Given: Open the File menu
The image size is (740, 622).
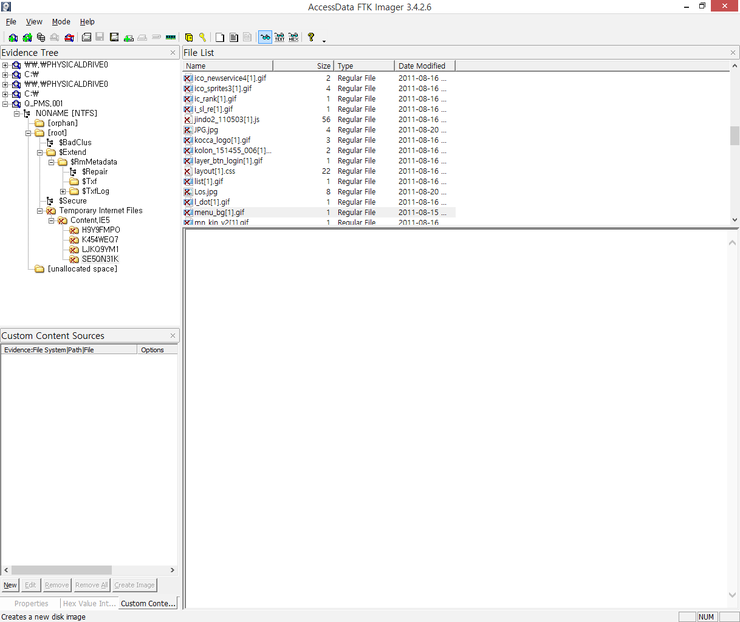Looking at the screenshot, I should [11, 21].
